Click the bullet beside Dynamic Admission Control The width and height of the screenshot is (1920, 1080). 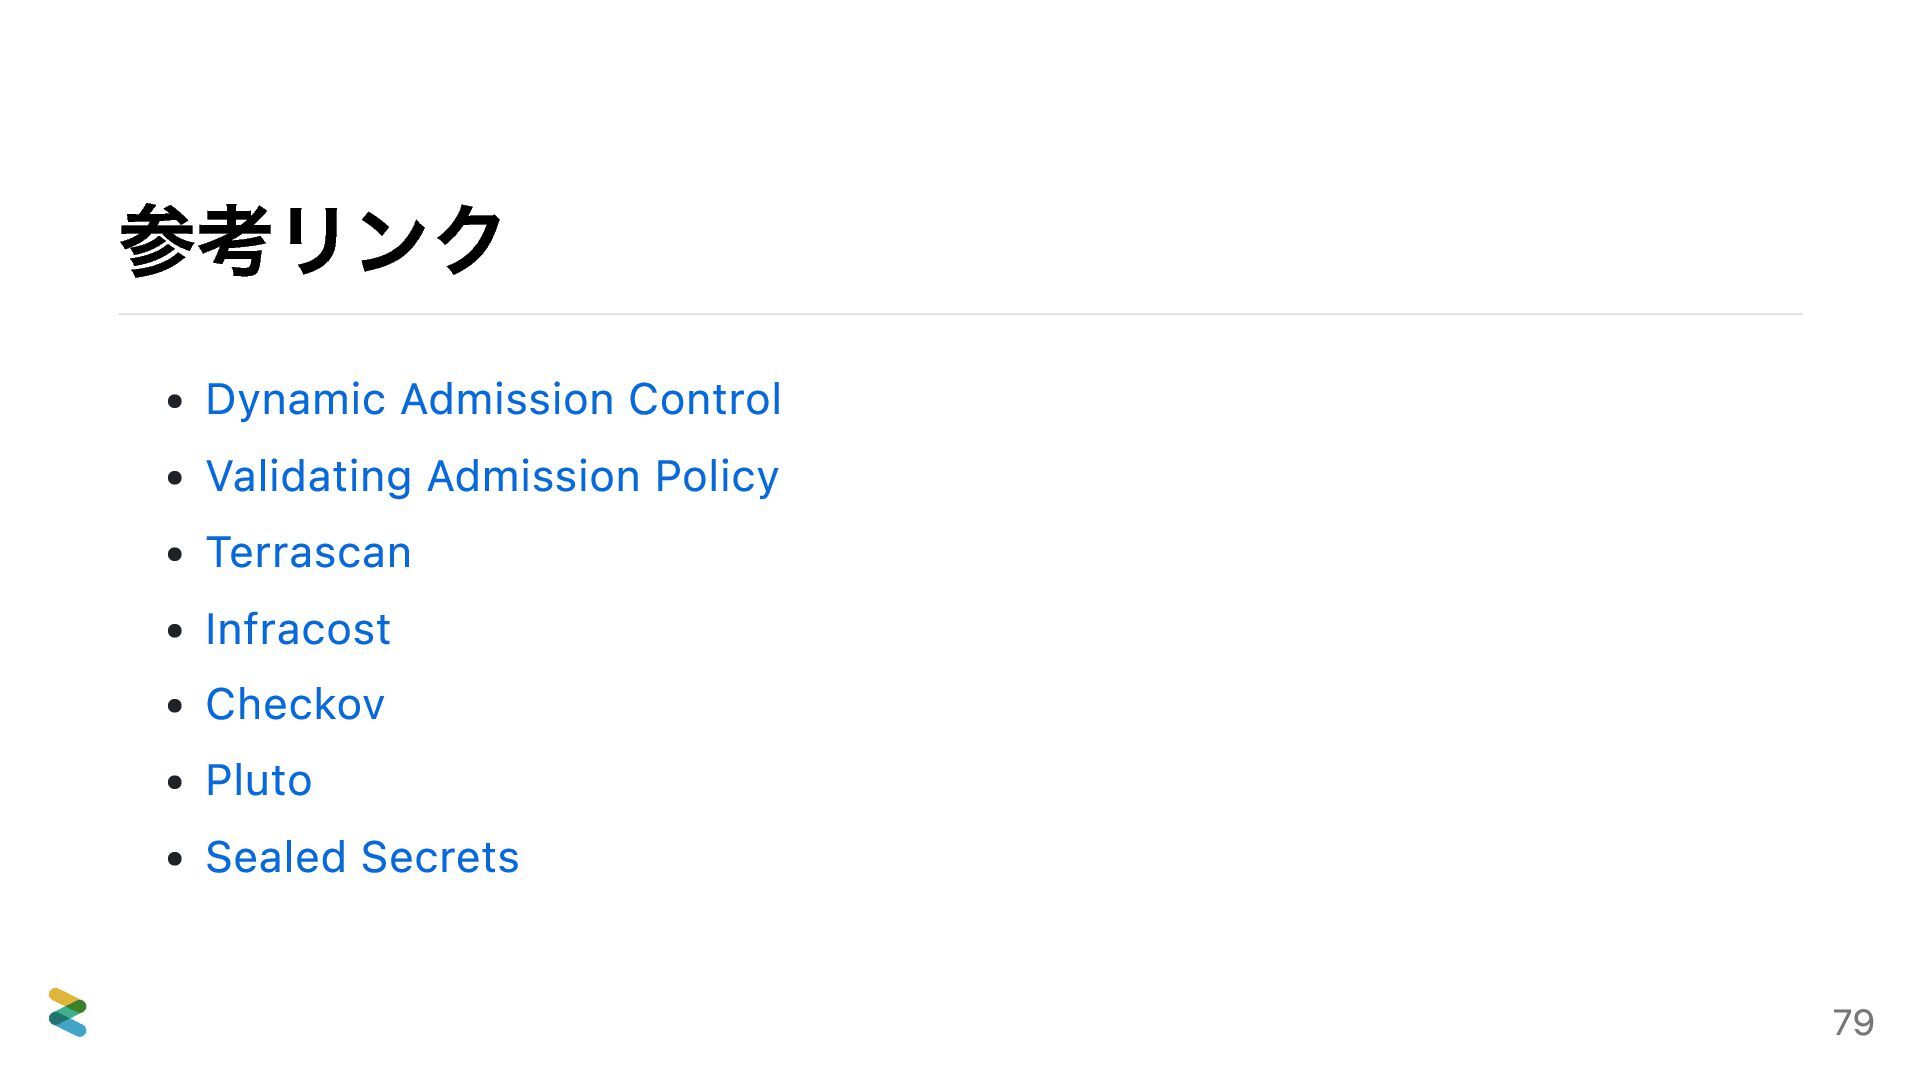click(x=176, y=402)
